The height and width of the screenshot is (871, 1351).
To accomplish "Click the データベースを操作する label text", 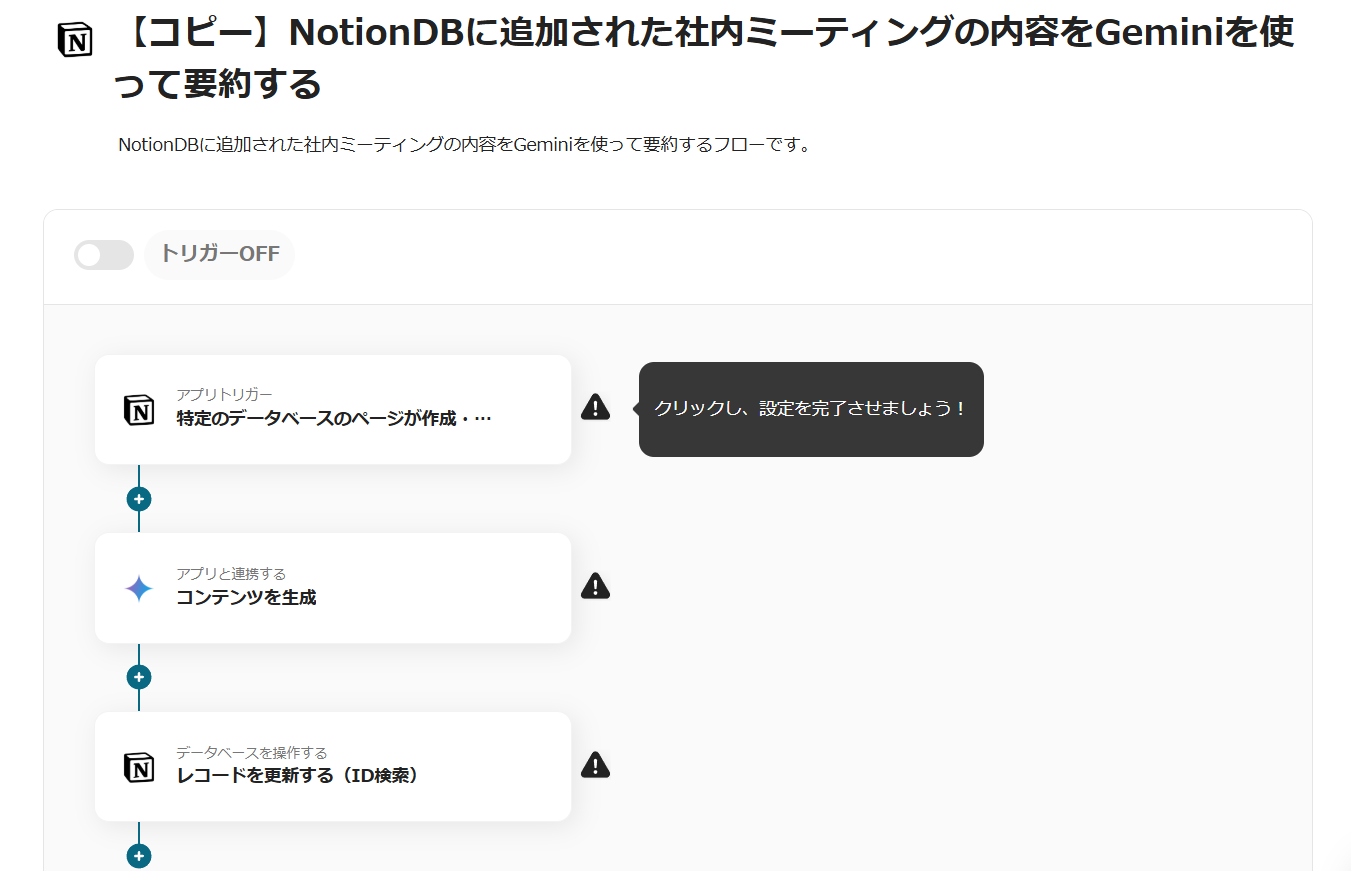I will coord(252,753).
